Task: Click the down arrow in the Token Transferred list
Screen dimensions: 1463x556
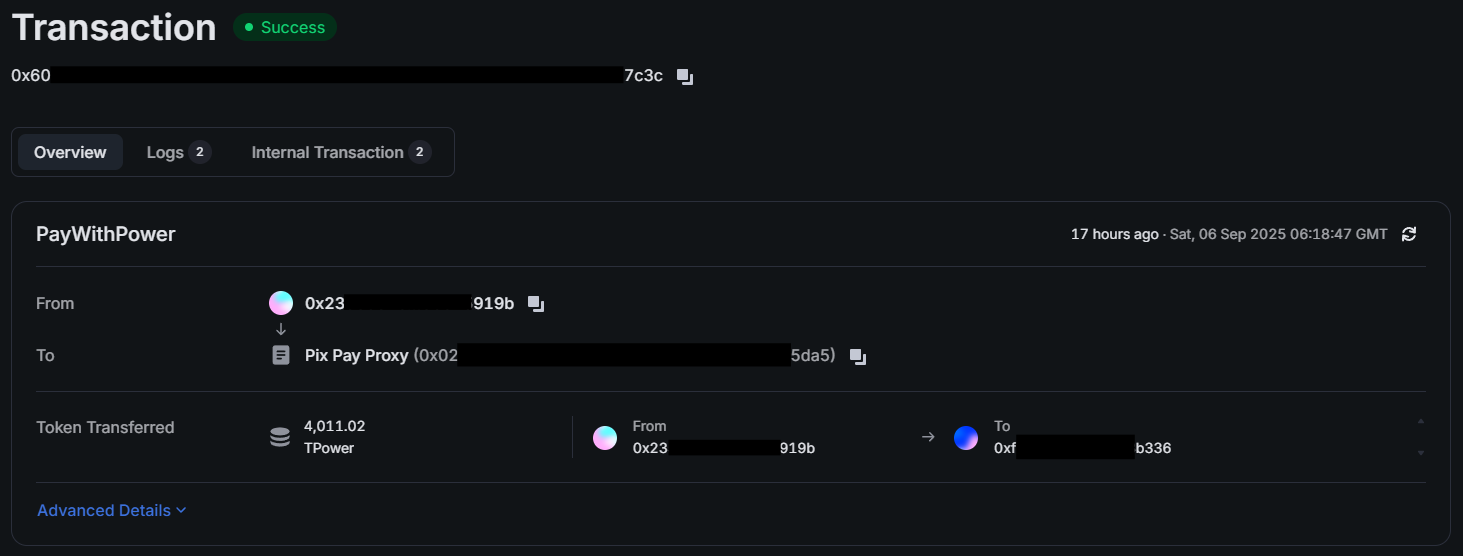Action: [1421, 453]
